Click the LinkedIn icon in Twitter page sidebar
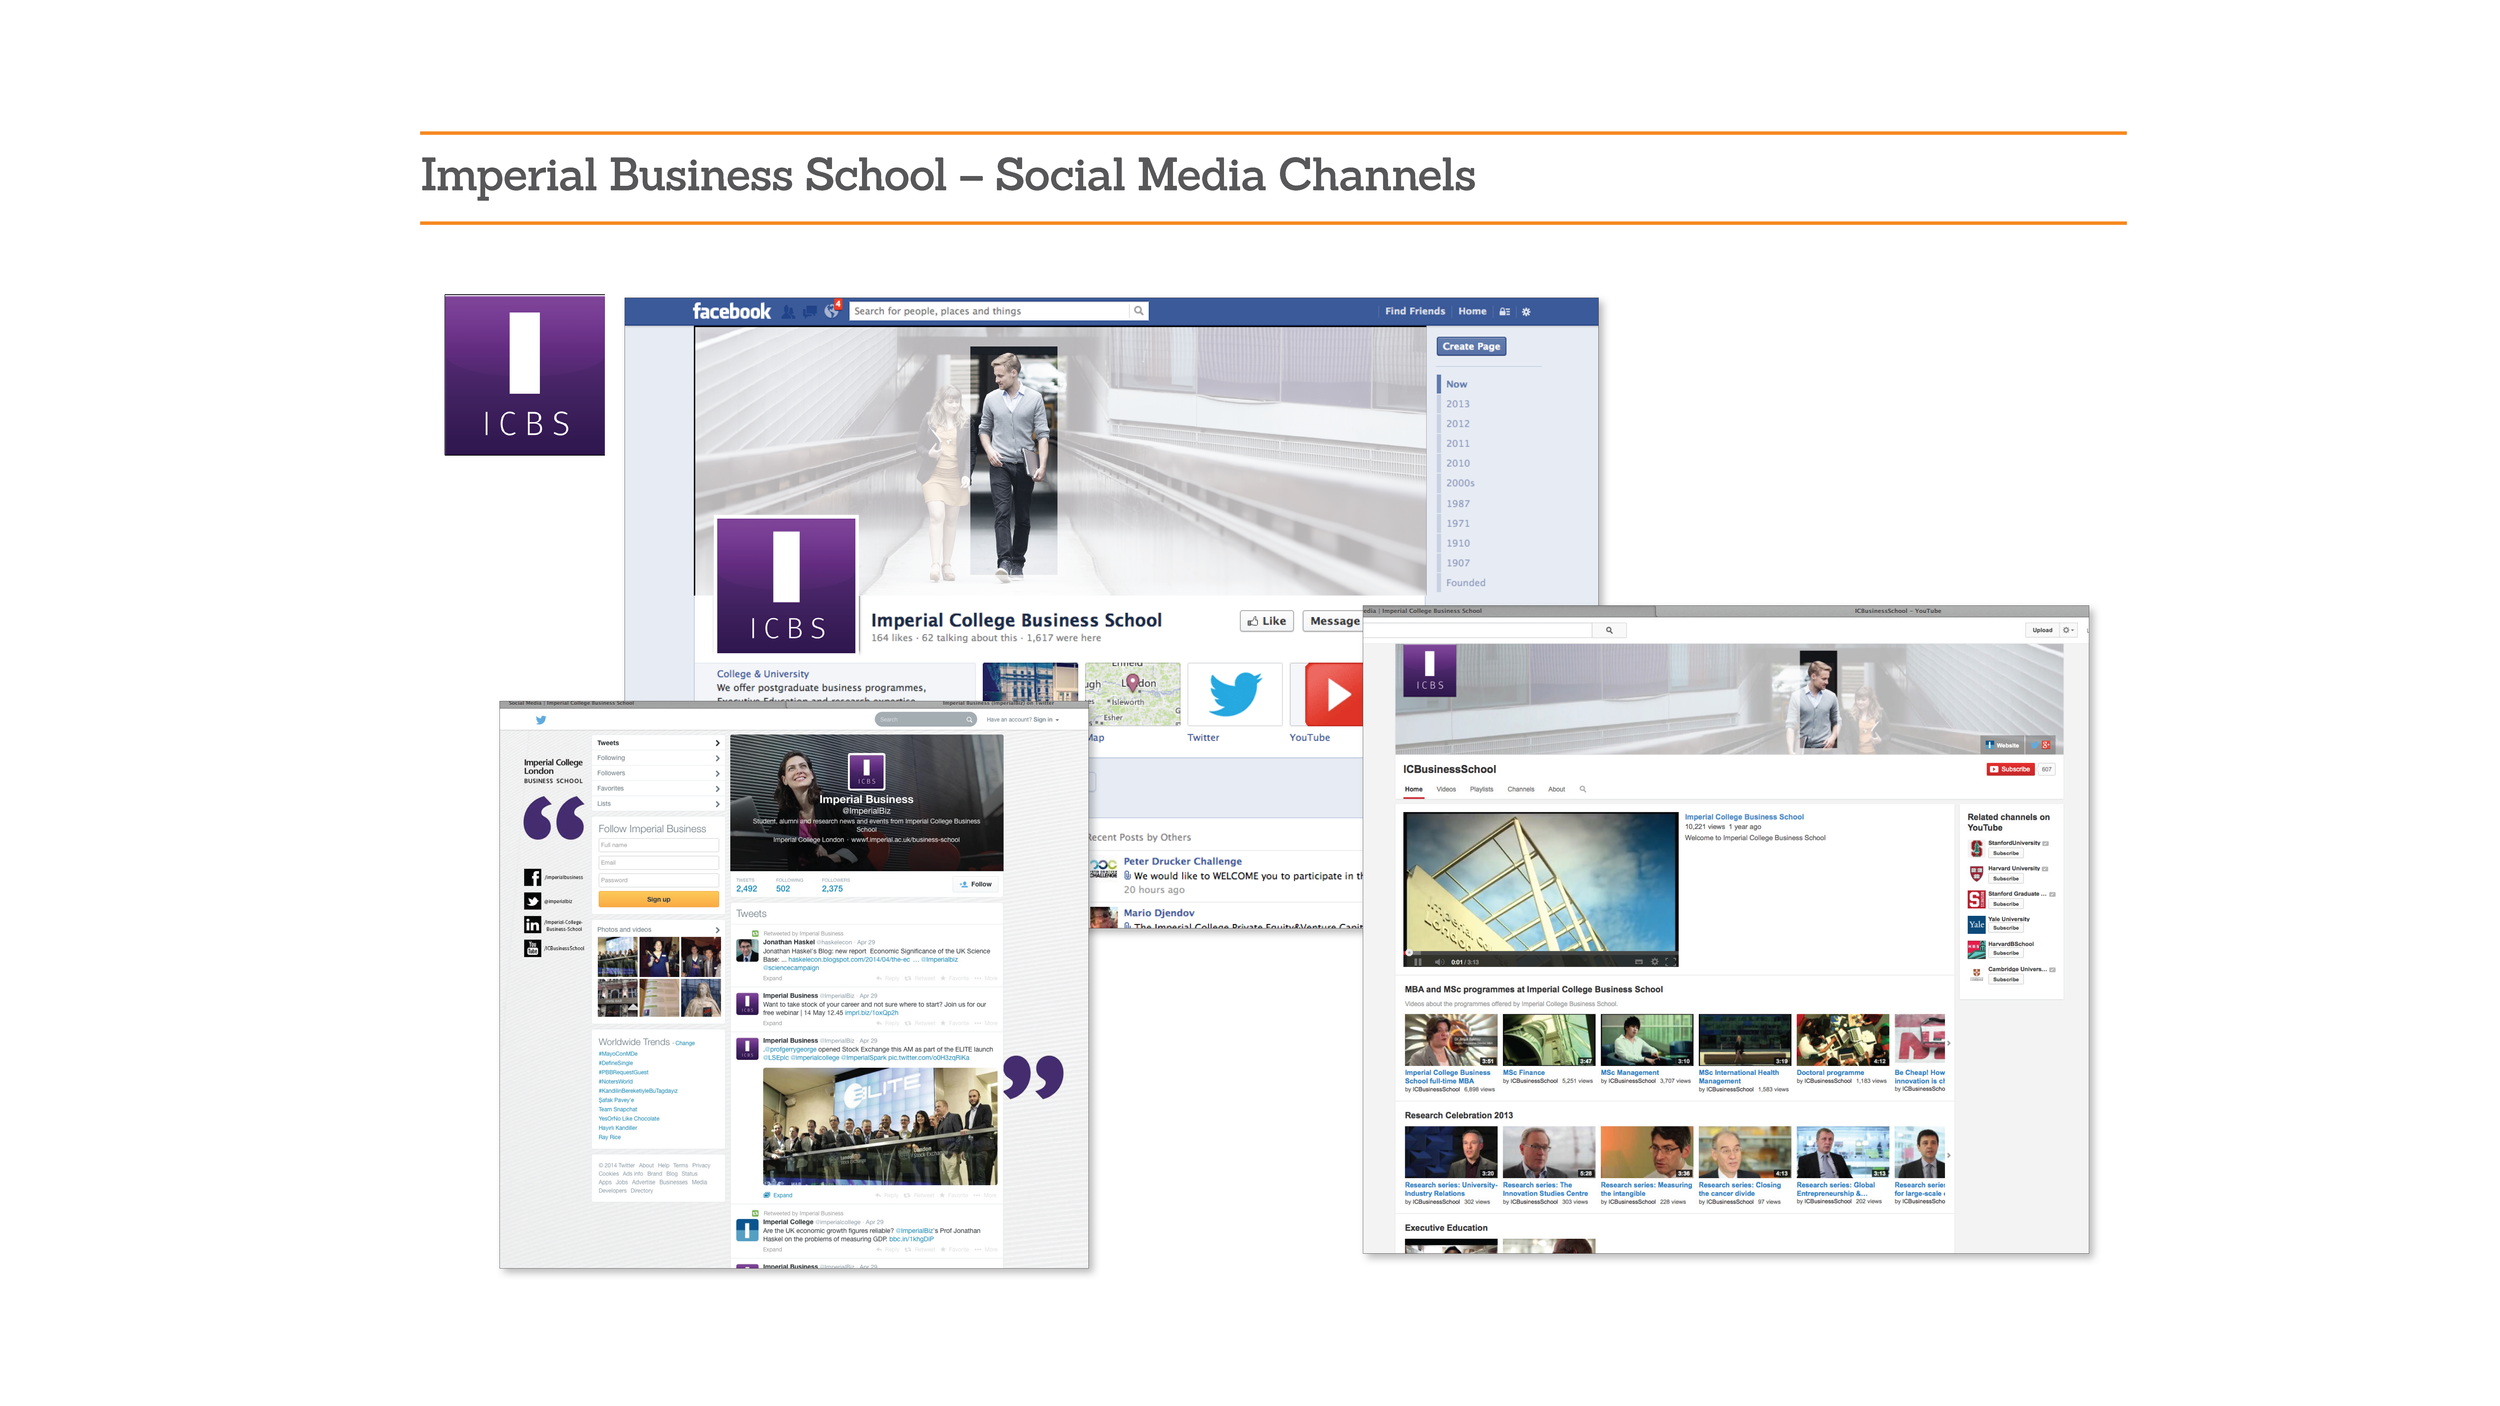This screenshot has width=2500, height=1406. click(x=532, y=925)
